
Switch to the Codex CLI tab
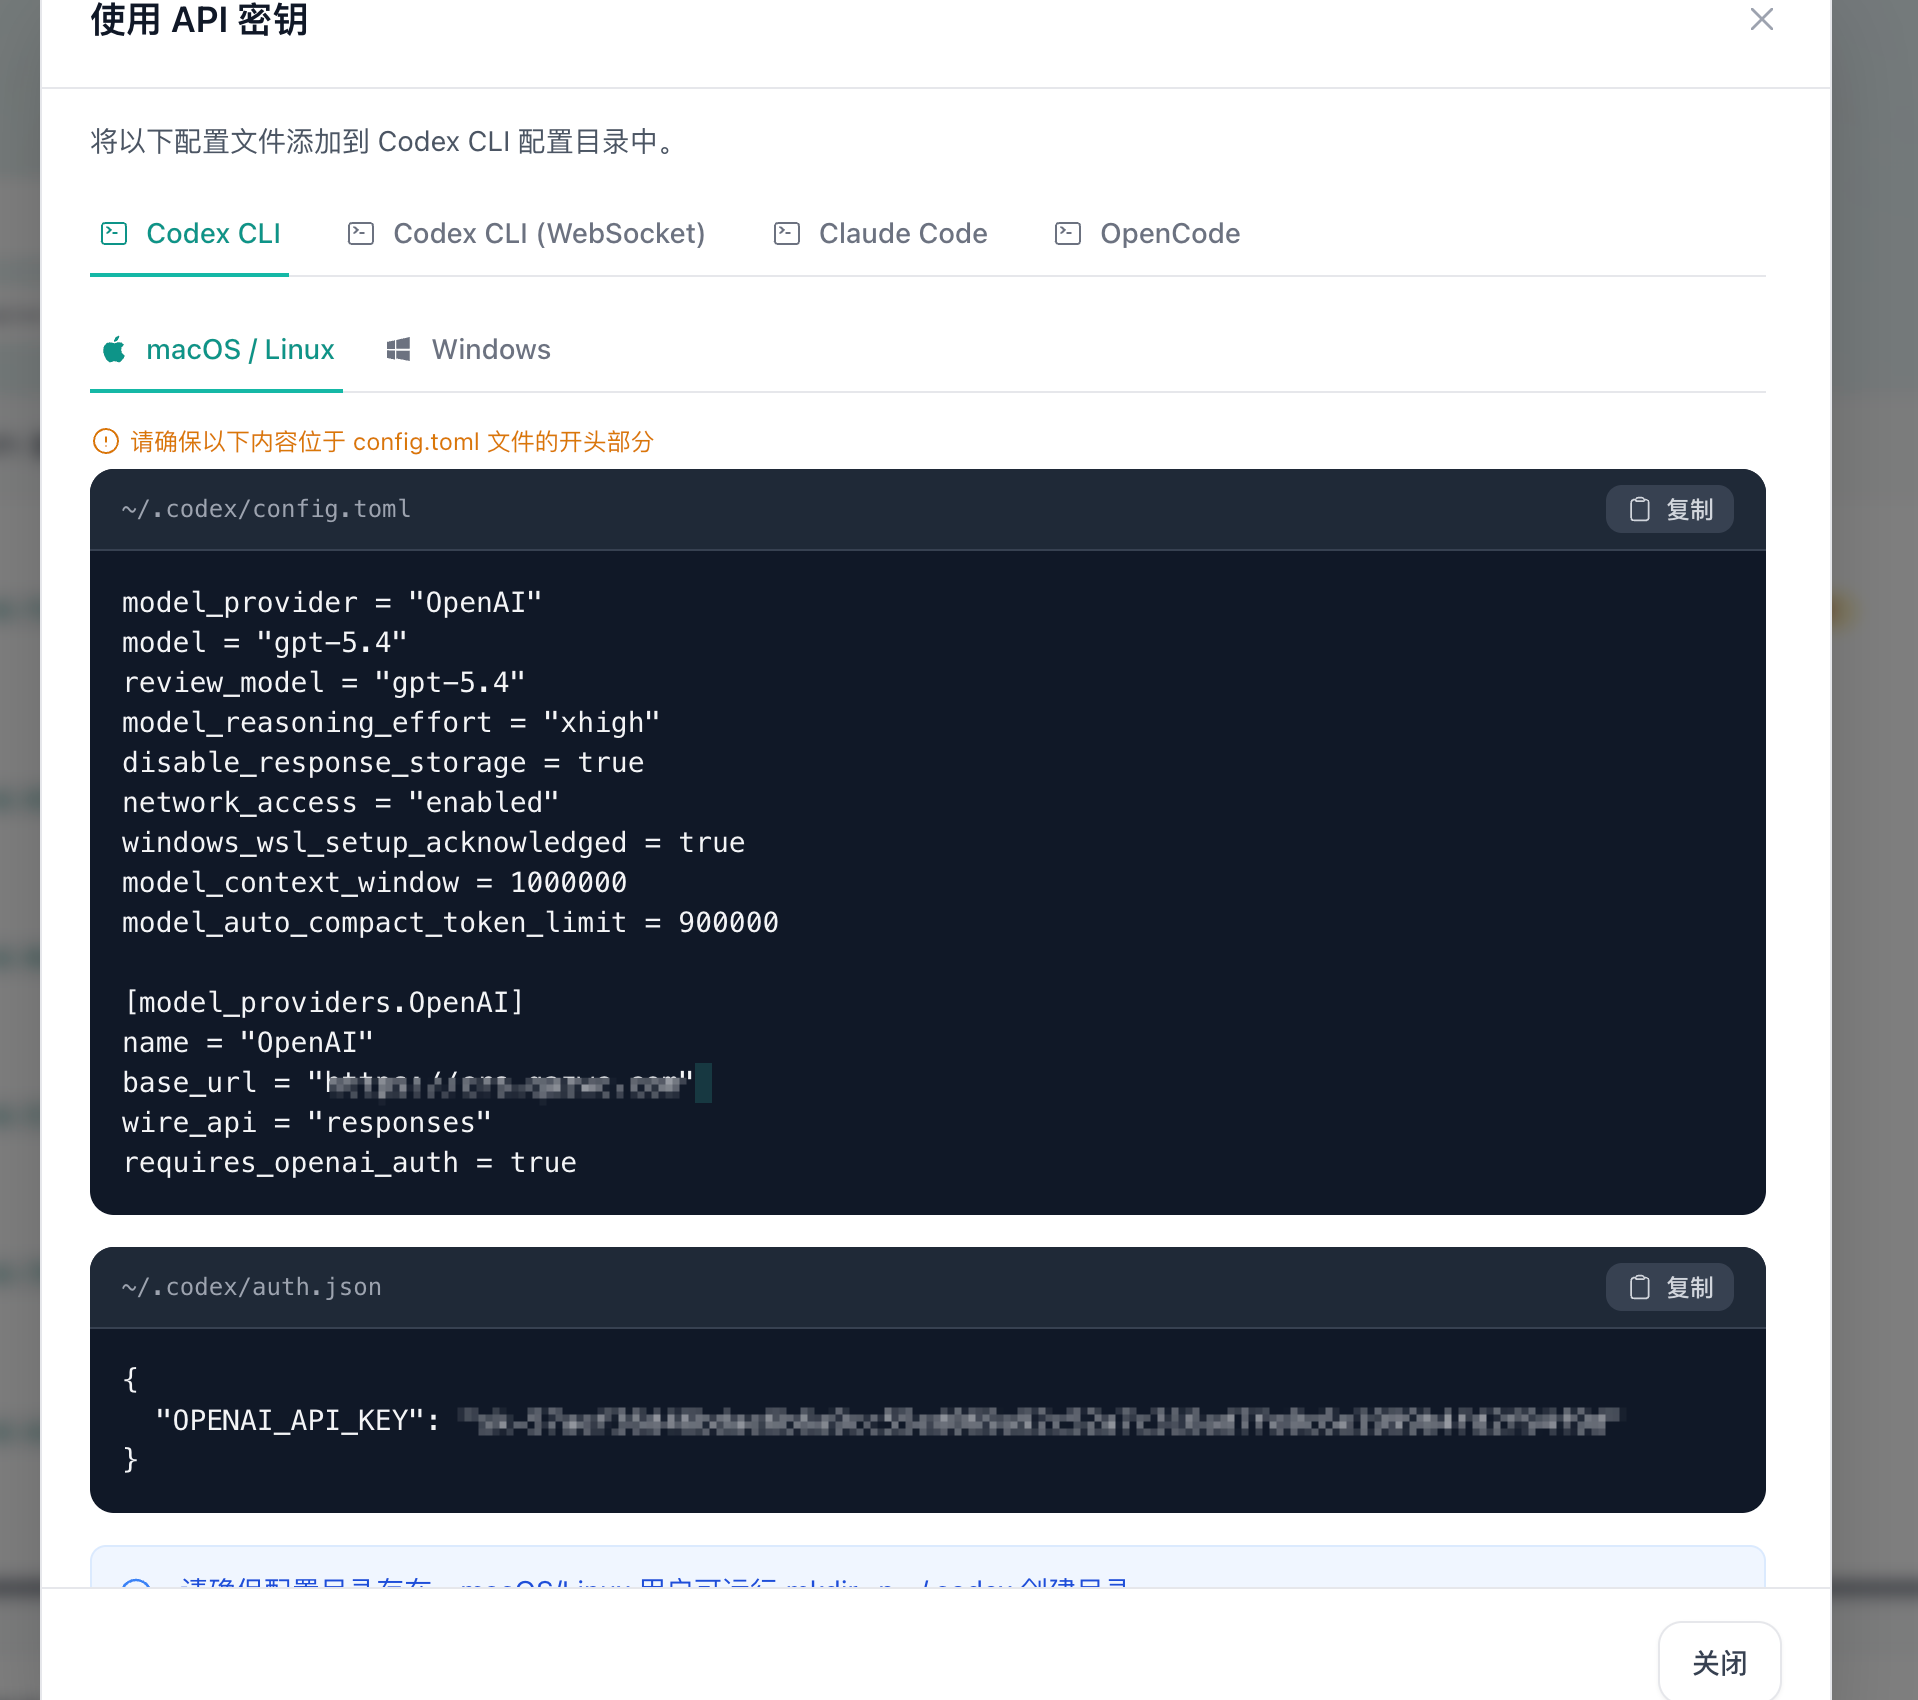click(x=190, y=234)
